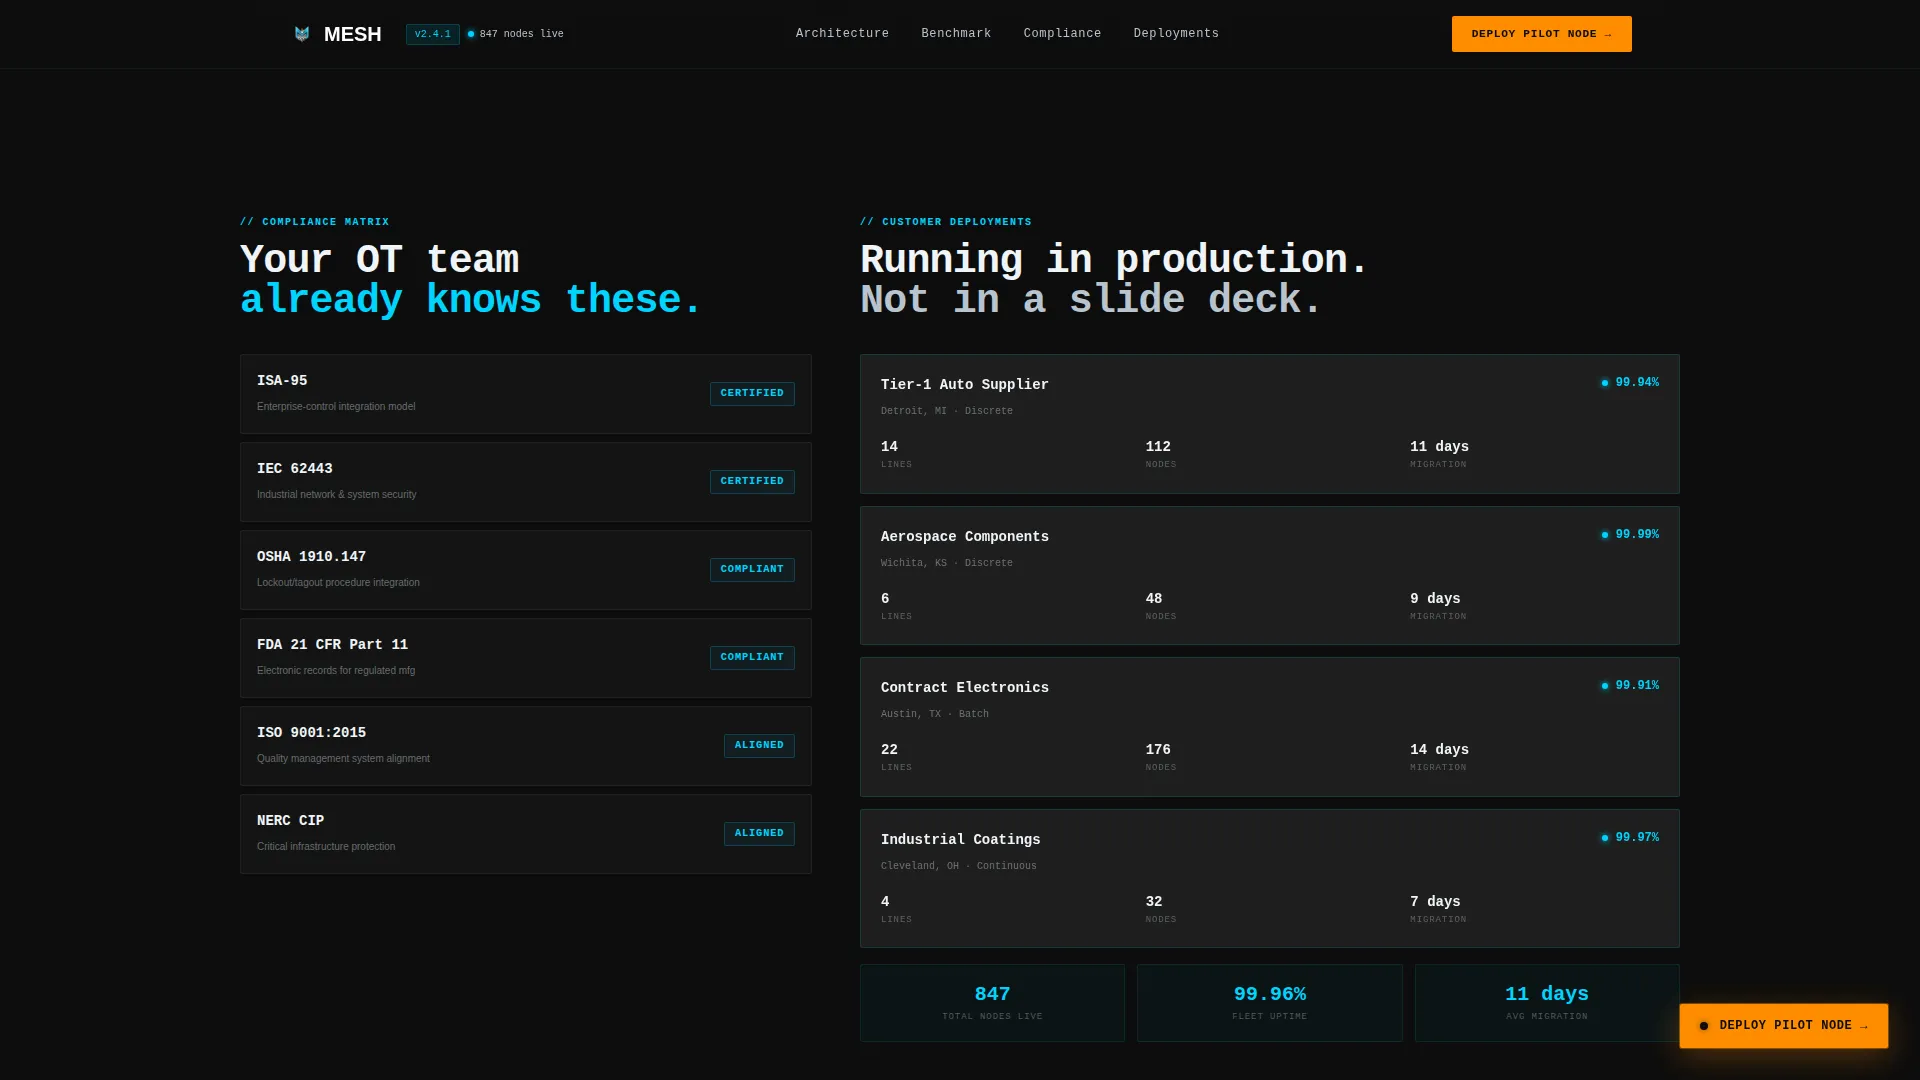Click the 11 days Avg Migration stat
The image size is (1920, 1080).
[x=1547, y=1003]
